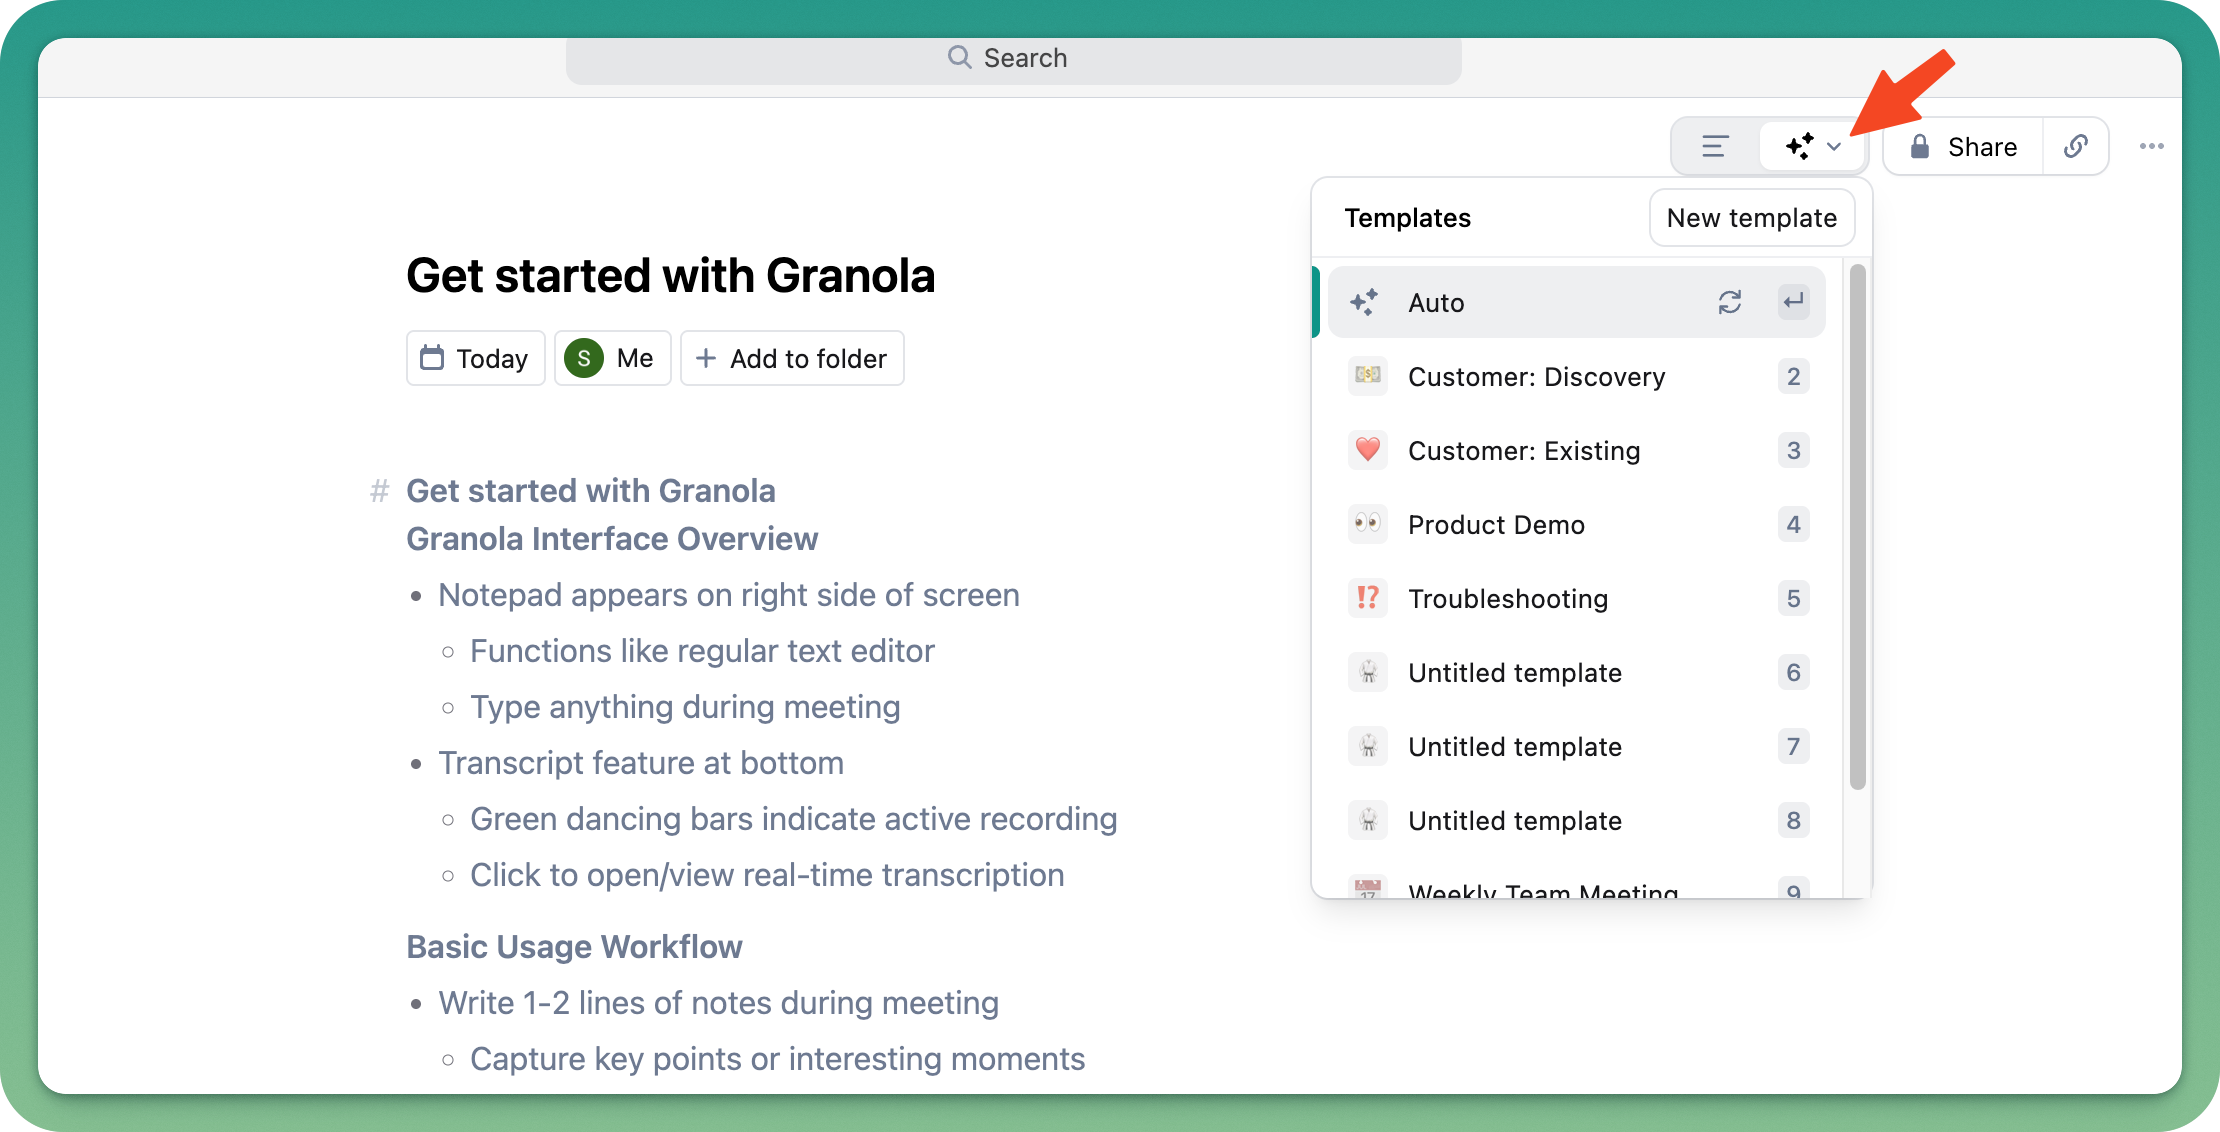The width and height of the screenshot is (2220, 1132).
Task: Click the templates list scrollbar
Action: pyautogui.click(x=1857, y=527)
